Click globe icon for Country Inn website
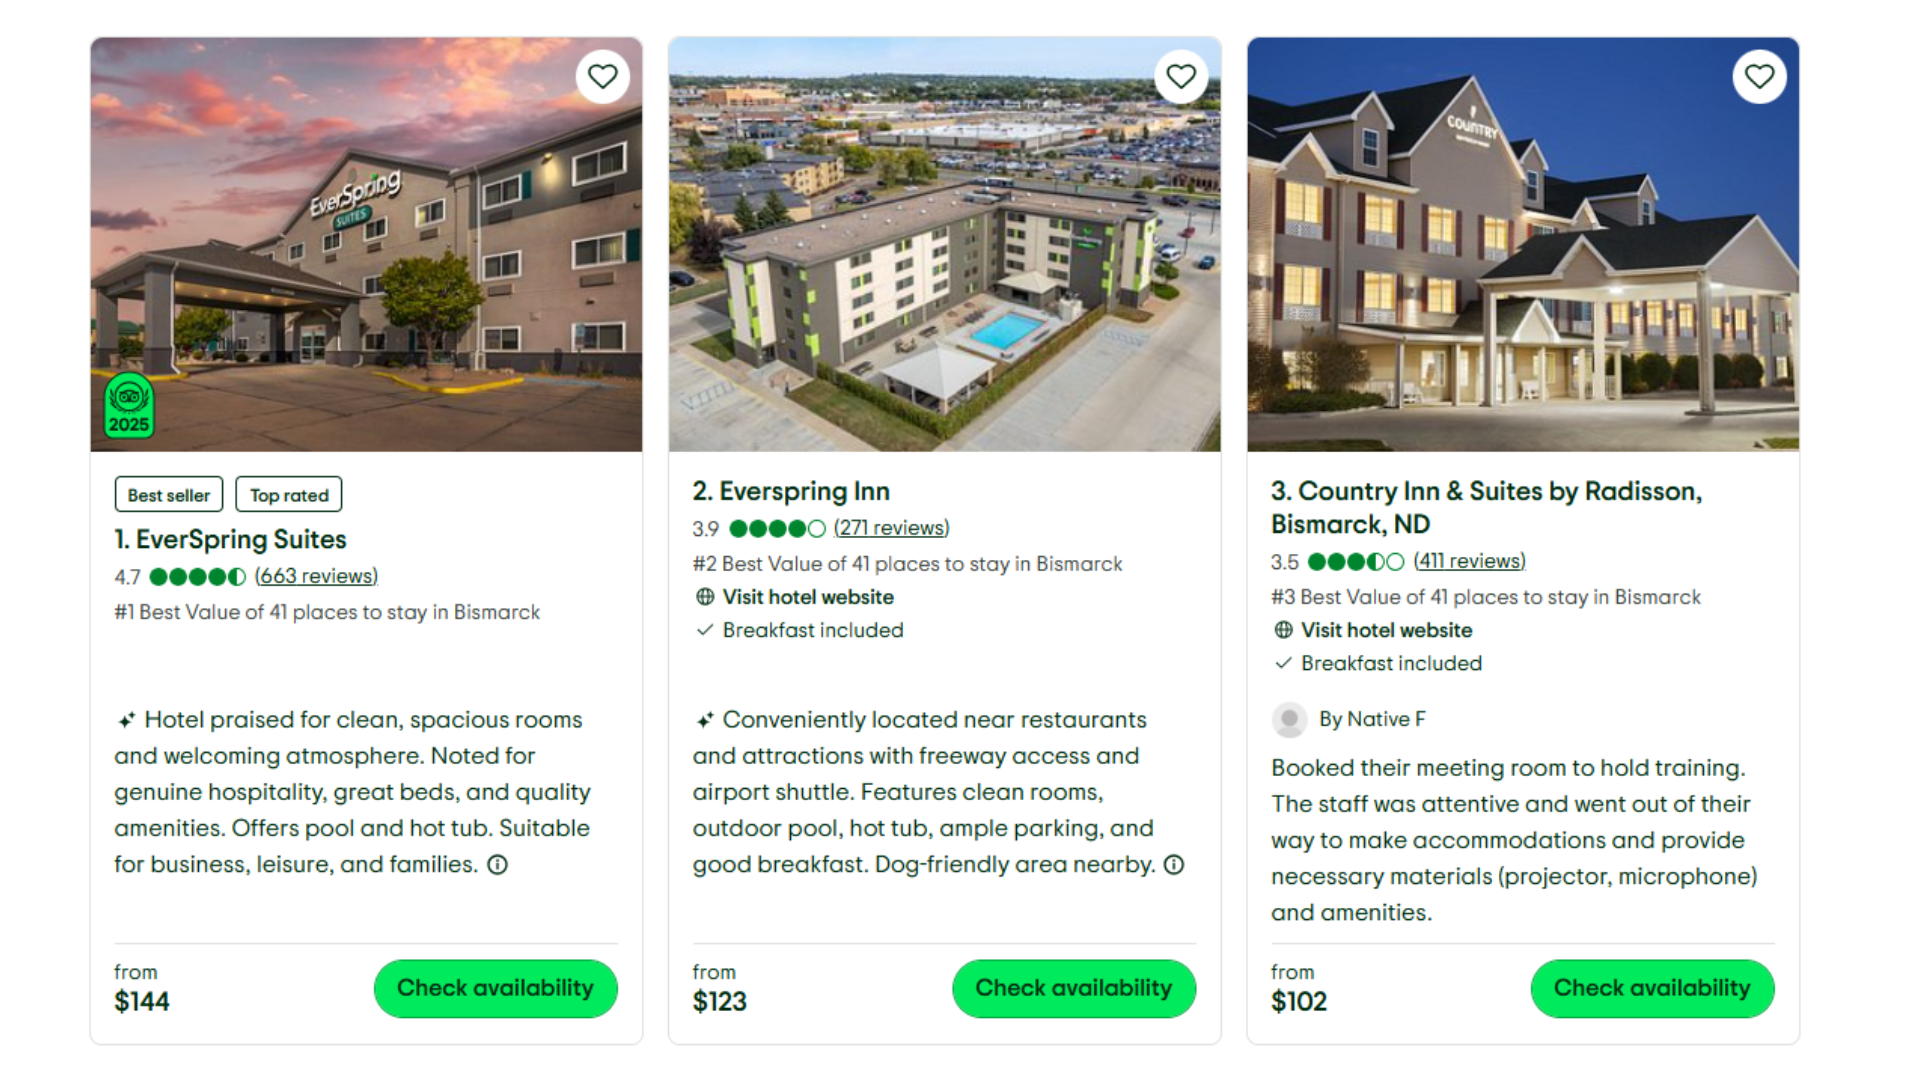The height and width of the screenshot is (1080, 1920). pyautogui.click(x=1283, y=630)
